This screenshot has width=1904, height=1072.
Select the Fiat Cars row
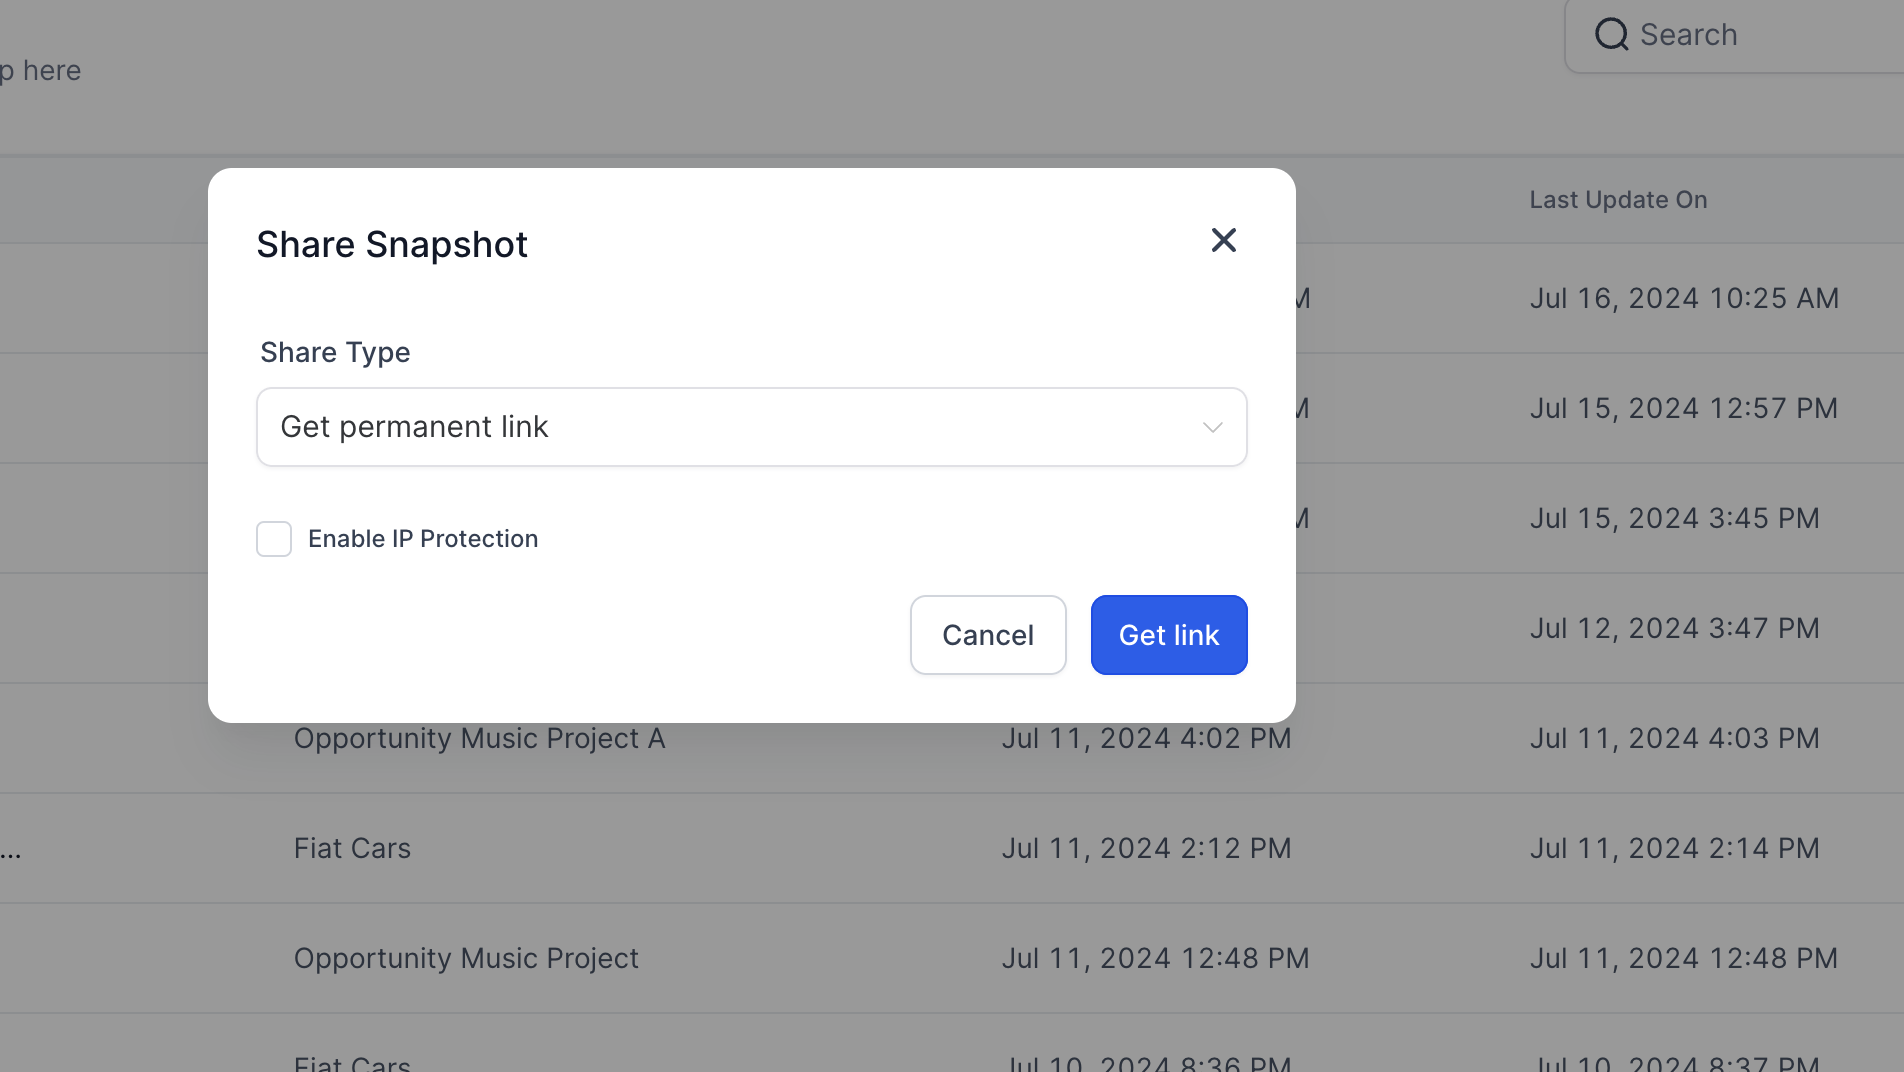tap(952, 848)
